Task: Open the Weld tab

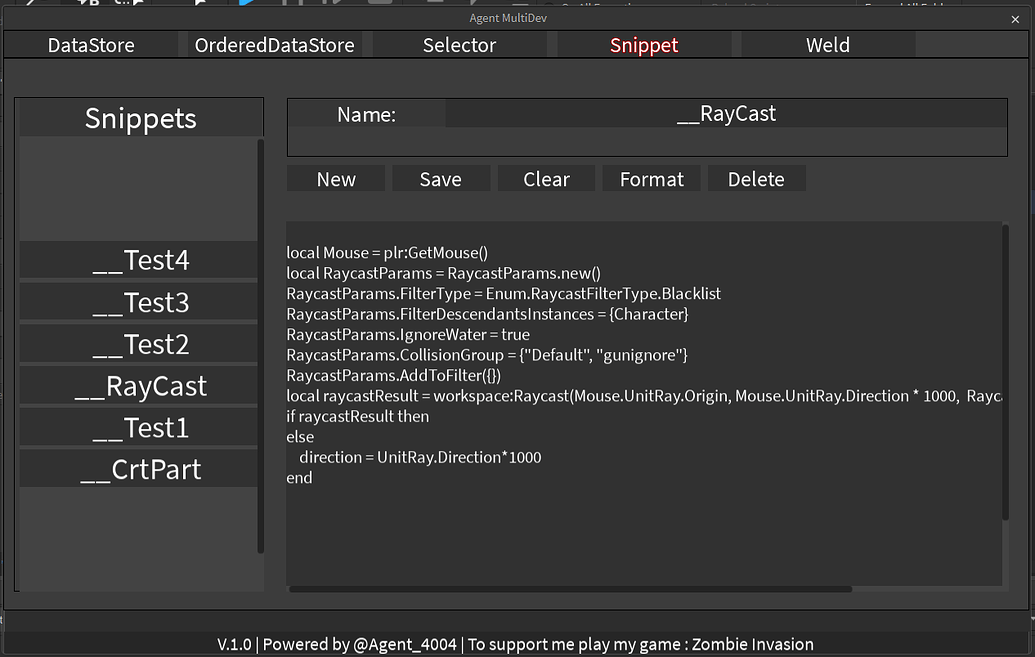Action: (x=827, y=44)
